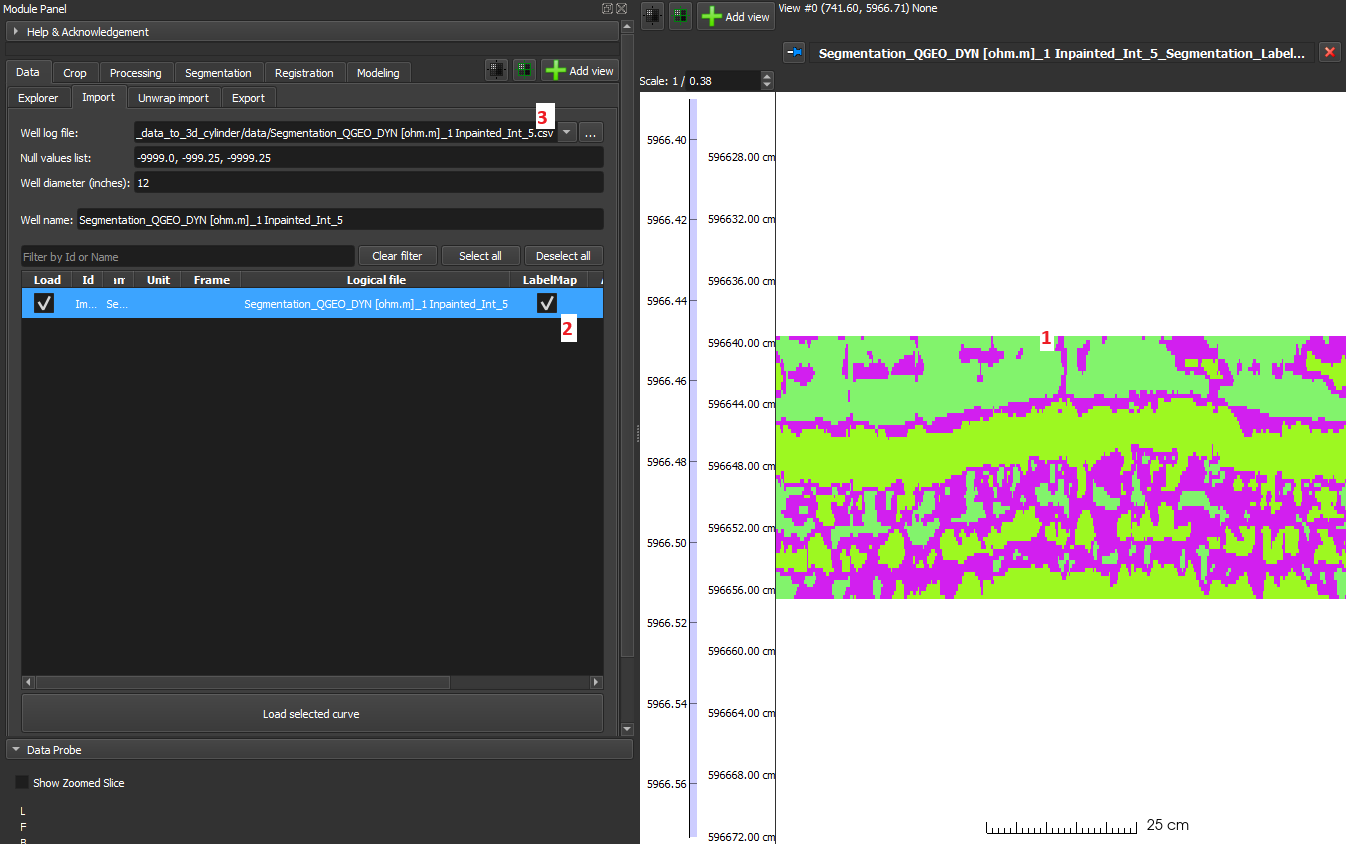Image resolution: width=1346 pixels, height=844 pixels.
Task: Collapse the Data Probe section
Action: click(14, 749)
